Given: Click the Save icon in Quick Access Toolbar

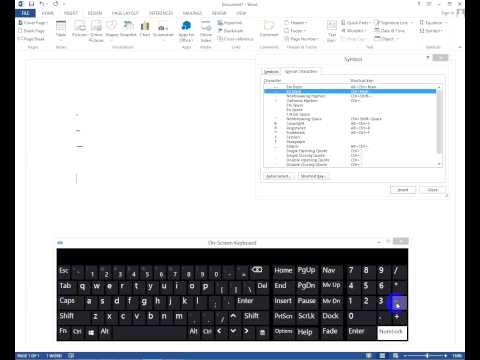Looking at the screenshot, I should [x=31, y=4].
